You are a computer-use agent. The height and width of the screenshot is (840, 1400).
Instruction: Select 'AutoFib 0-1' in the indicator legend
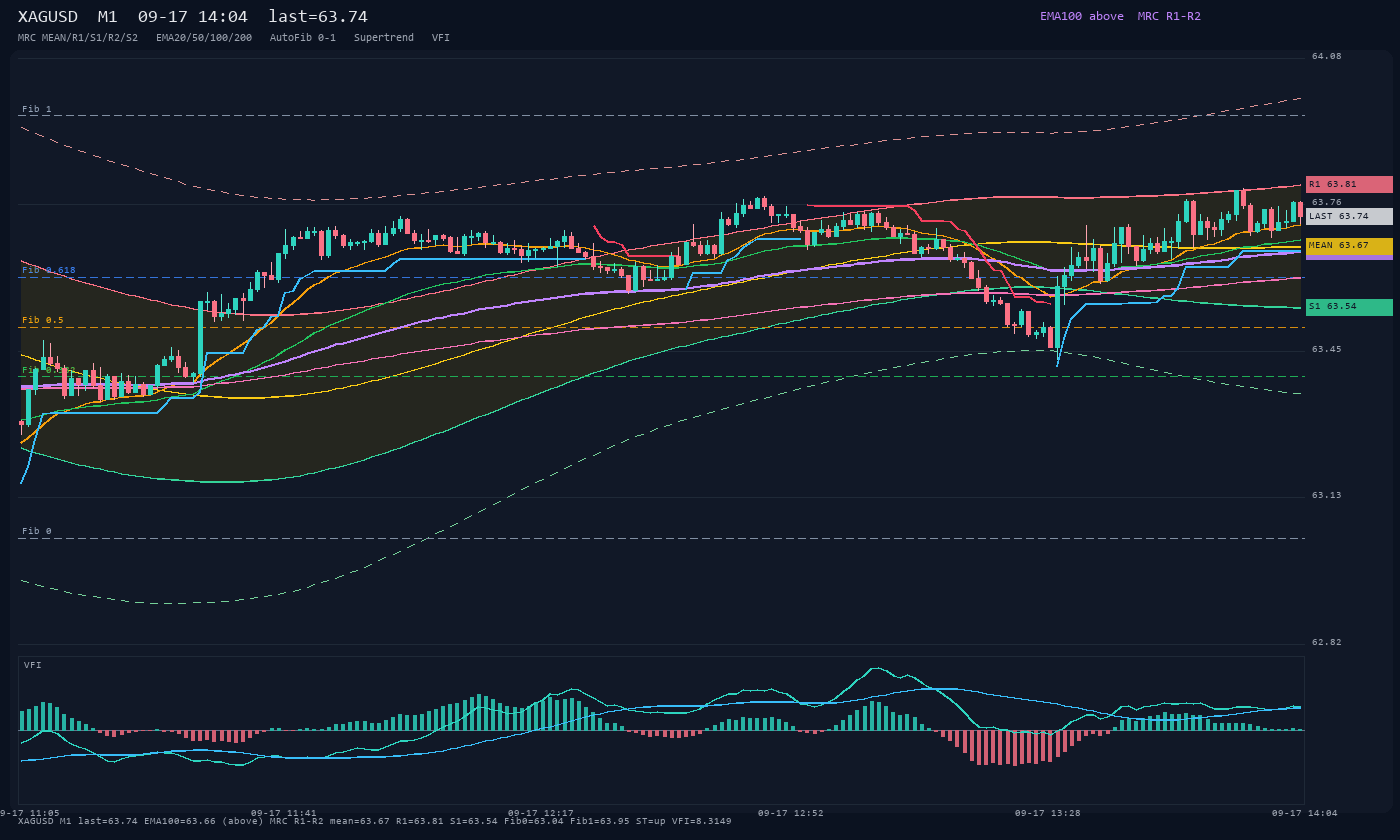pos(303,38)
